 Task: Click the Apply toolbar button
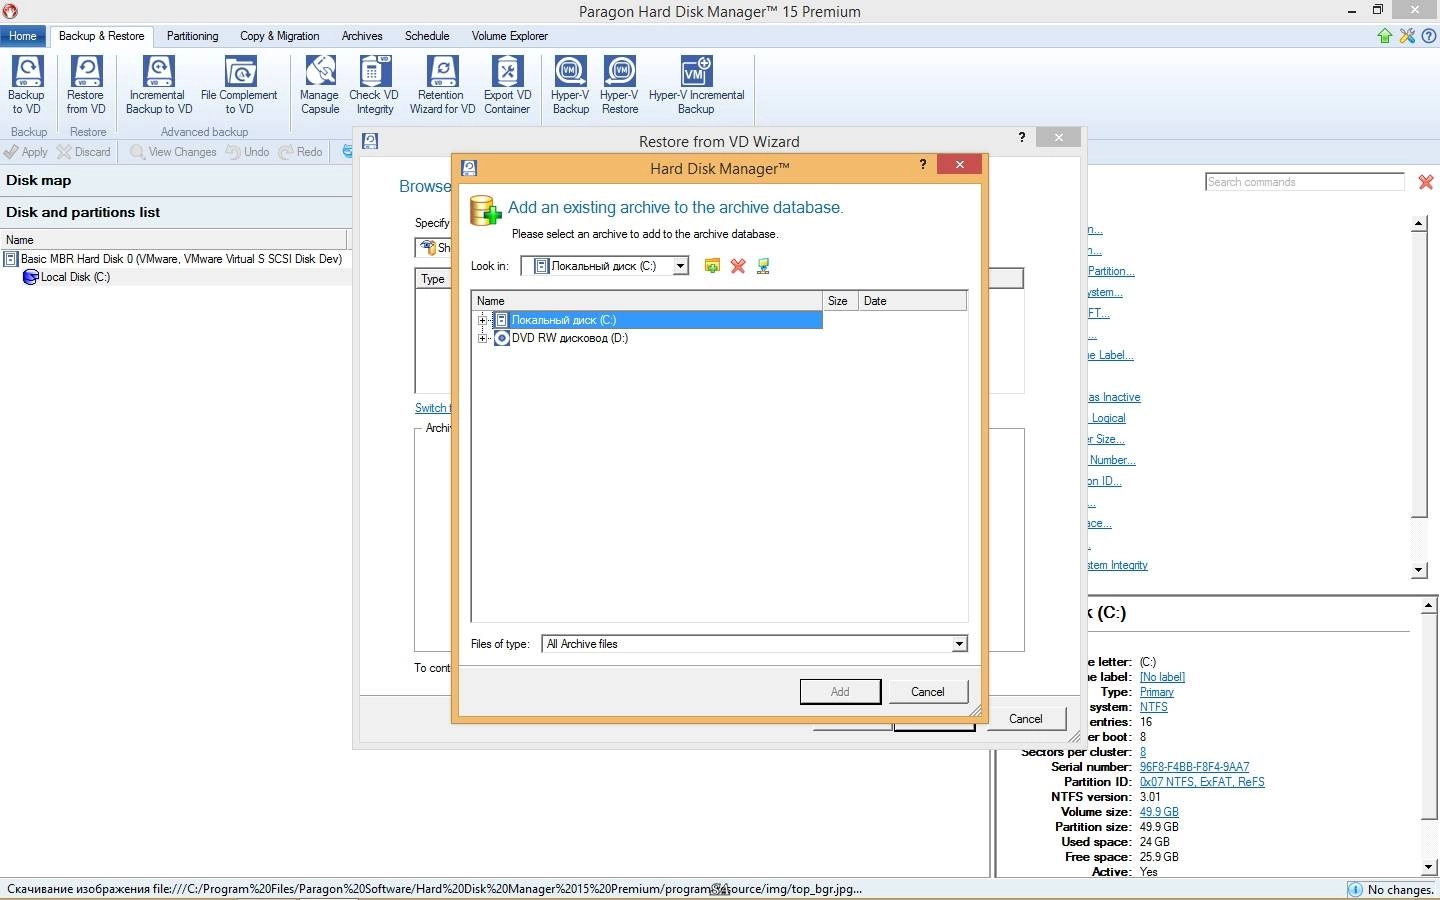coord(26,152)
